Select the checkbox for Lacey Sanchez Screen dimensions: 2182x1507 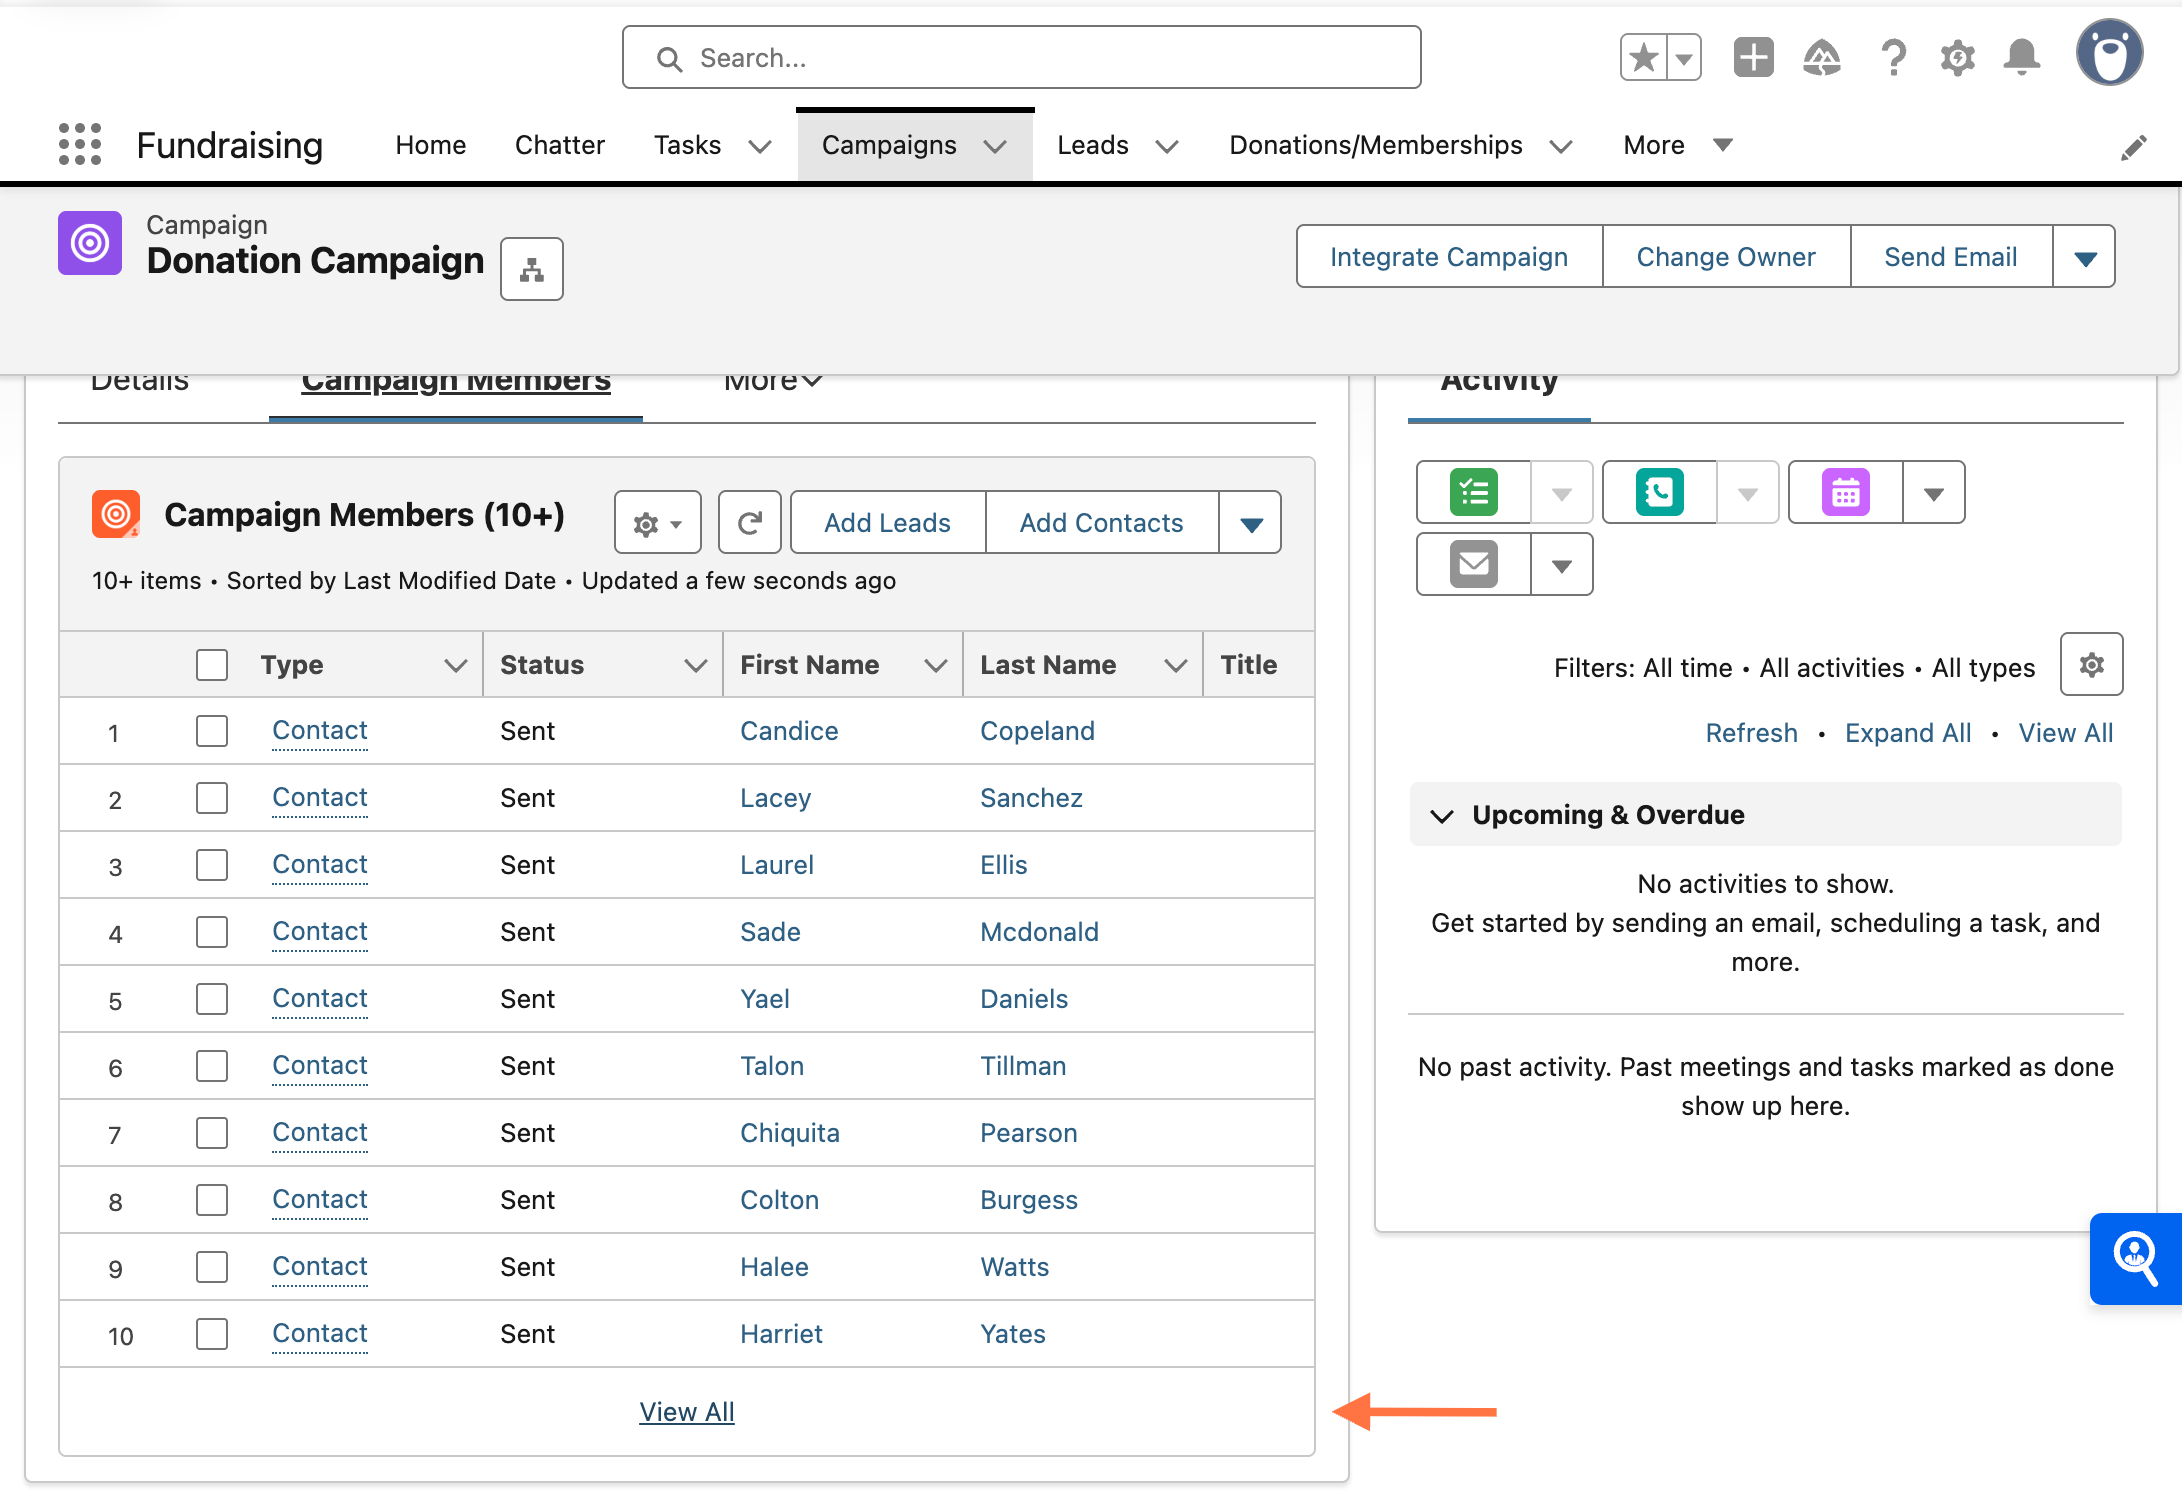[x=212, y=798]
